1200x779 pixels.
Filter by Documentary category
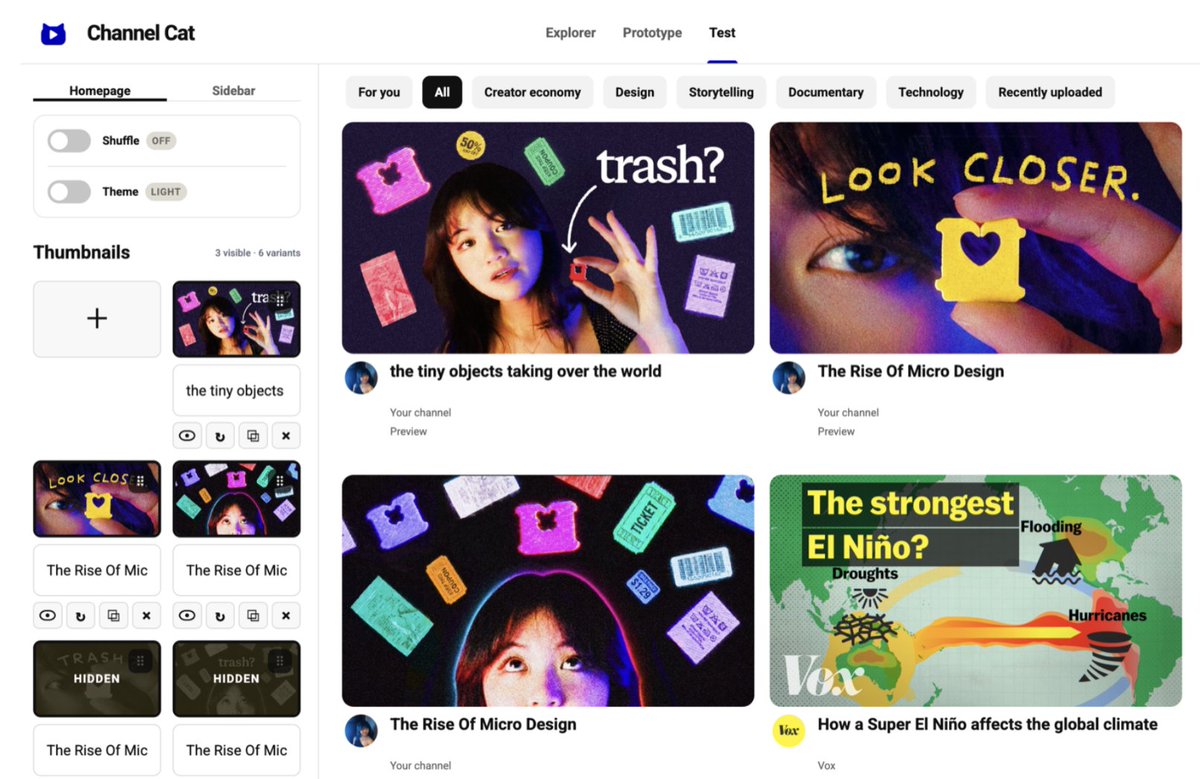click(826, 92)
